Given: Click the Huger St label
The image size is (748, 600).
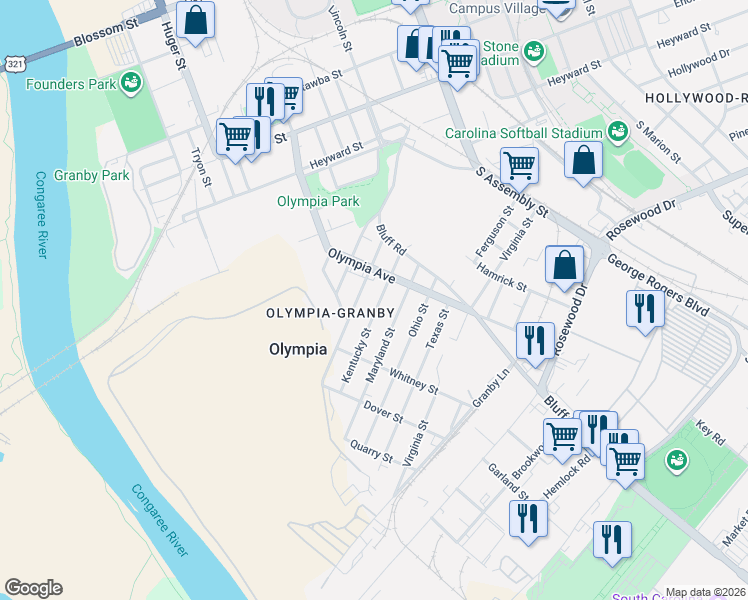Looking at the screenshot, I should tap(174, 45).
